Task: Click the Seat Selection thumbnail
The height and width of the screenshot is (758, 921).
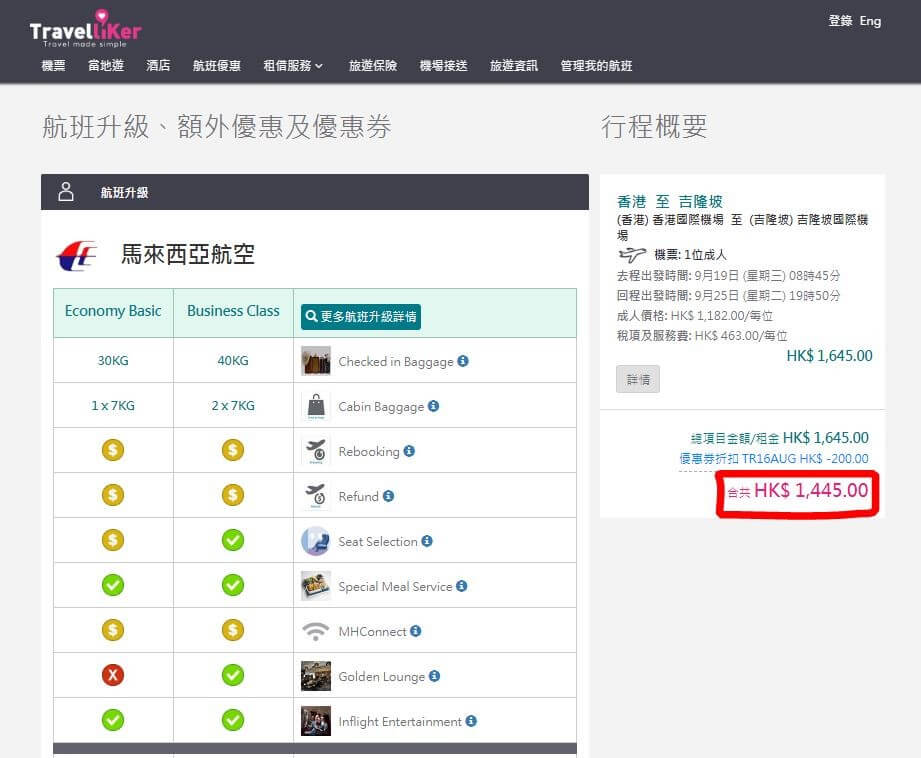Action: tap(316, 541)
